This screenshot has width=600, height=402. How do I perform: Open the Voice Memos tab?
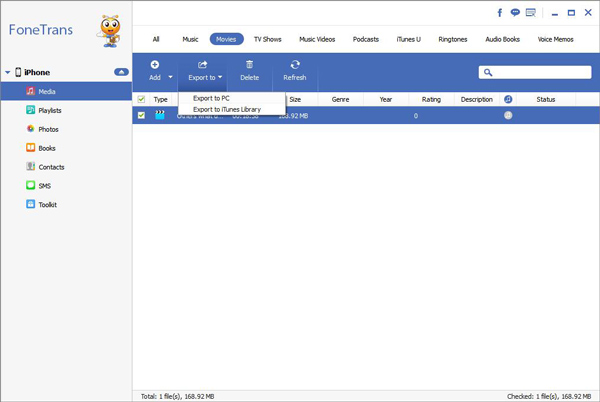click(555, 39)
